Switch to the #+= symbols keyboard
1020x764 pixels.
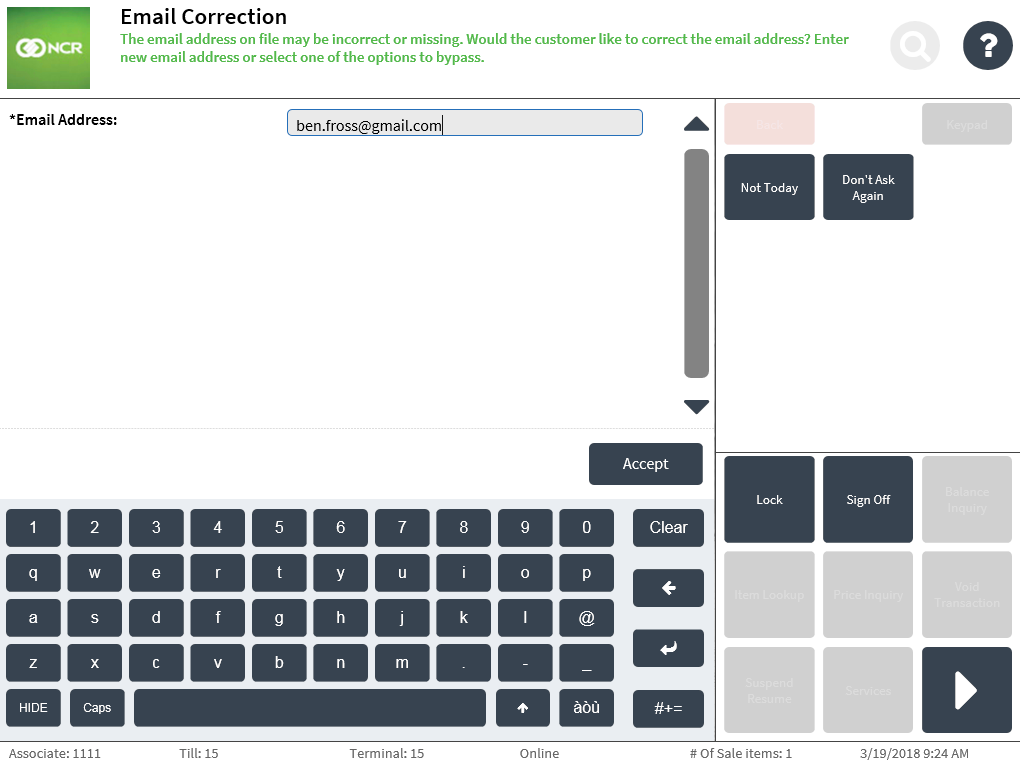point(668,708)
